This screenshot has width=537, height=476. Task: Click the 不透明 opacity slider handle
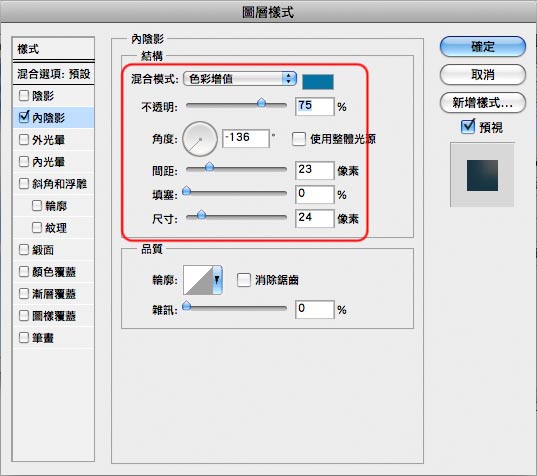tap(261, 102)
